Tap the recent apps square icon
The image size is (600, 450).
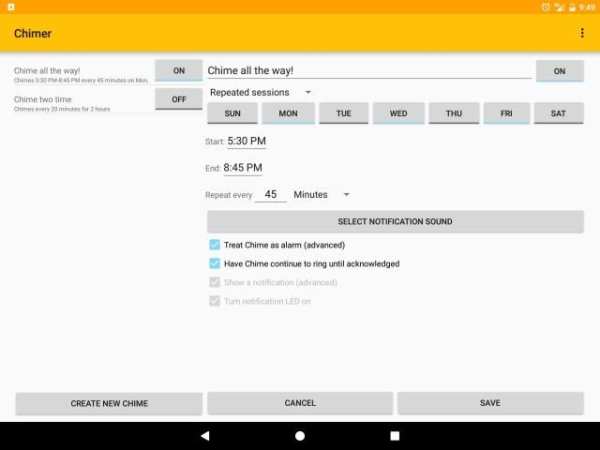395,435
